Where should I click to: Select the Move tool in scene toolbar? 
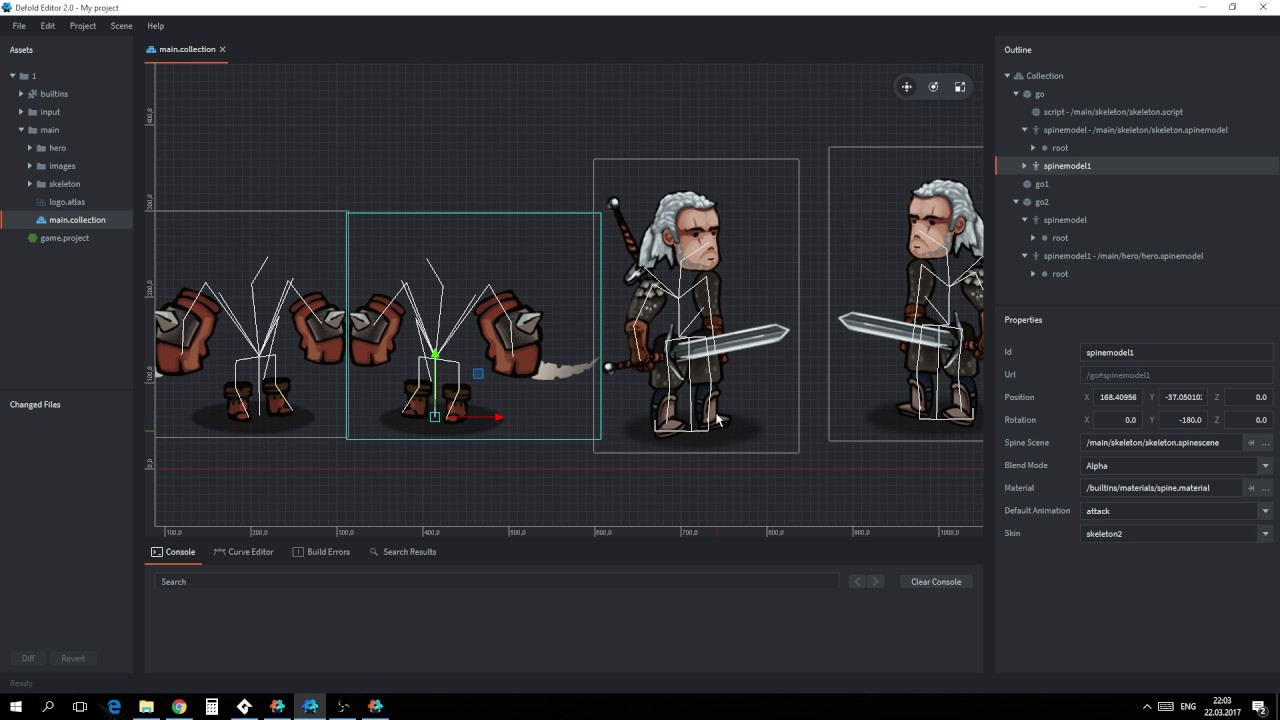(907, 87)
